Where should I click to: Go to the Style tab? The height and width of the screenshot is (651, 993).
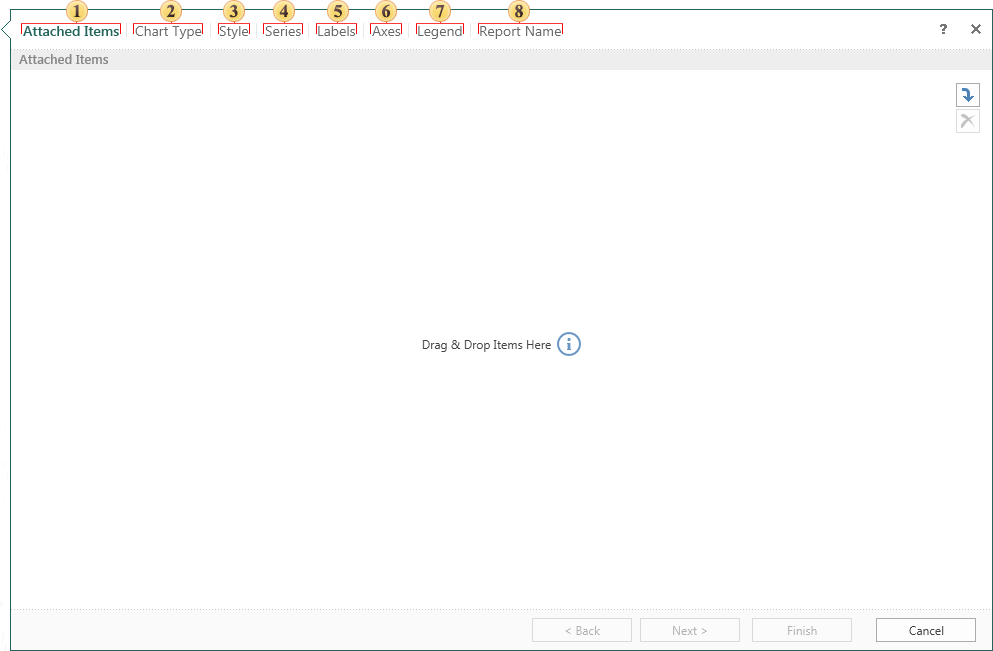234,31
